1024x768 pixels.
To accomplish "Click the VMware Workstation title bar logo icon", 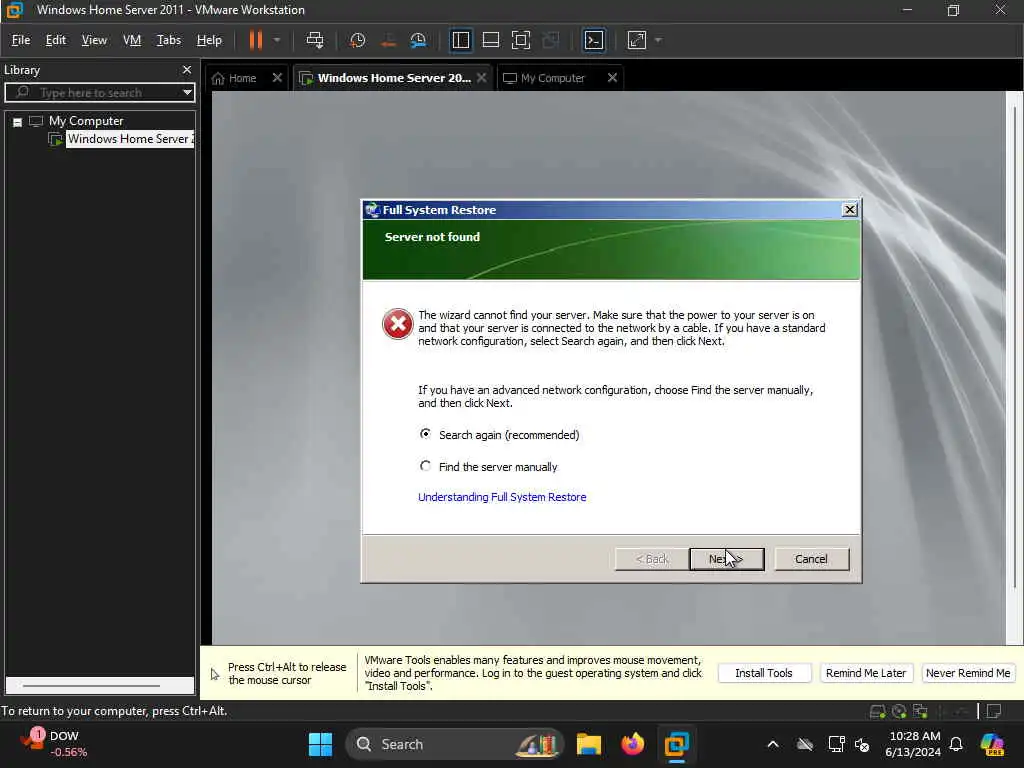I will click(x=14, y=10).
